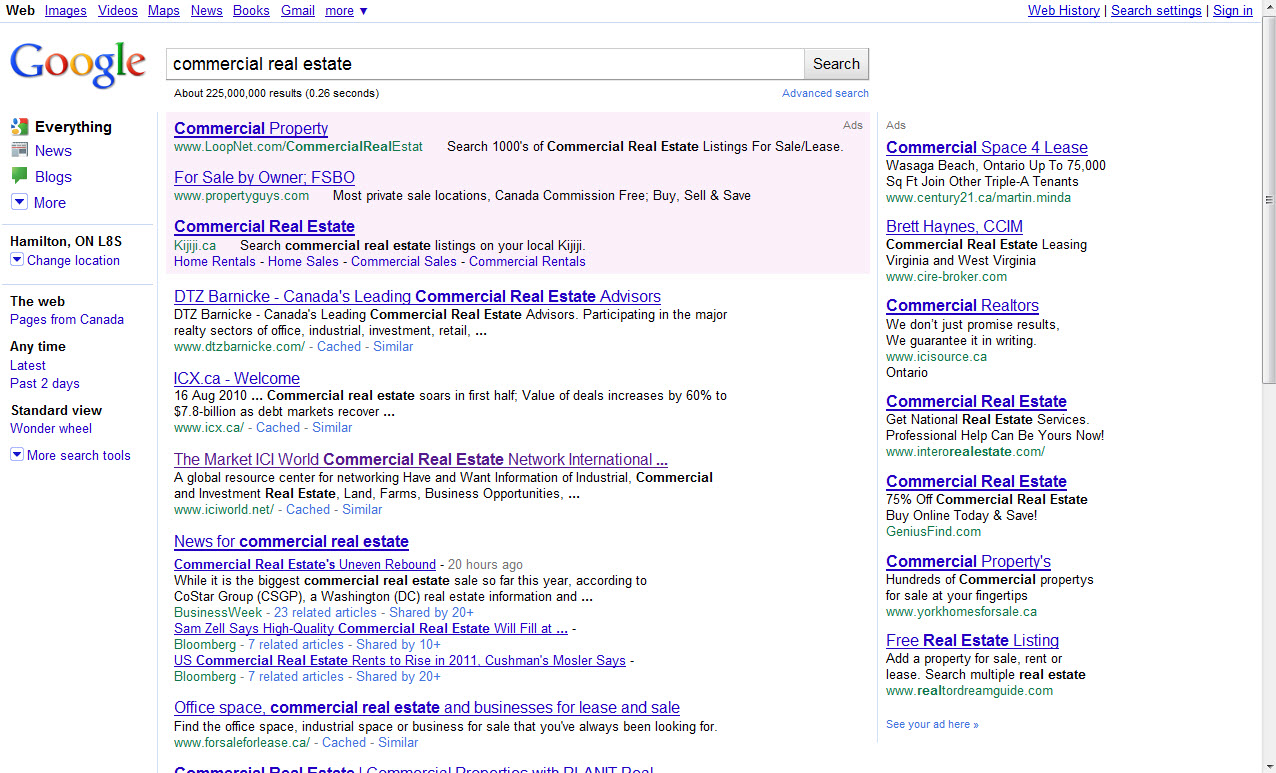Open ICX.ca - Welcome result
1276x773 pixels.
pos(237,378)
